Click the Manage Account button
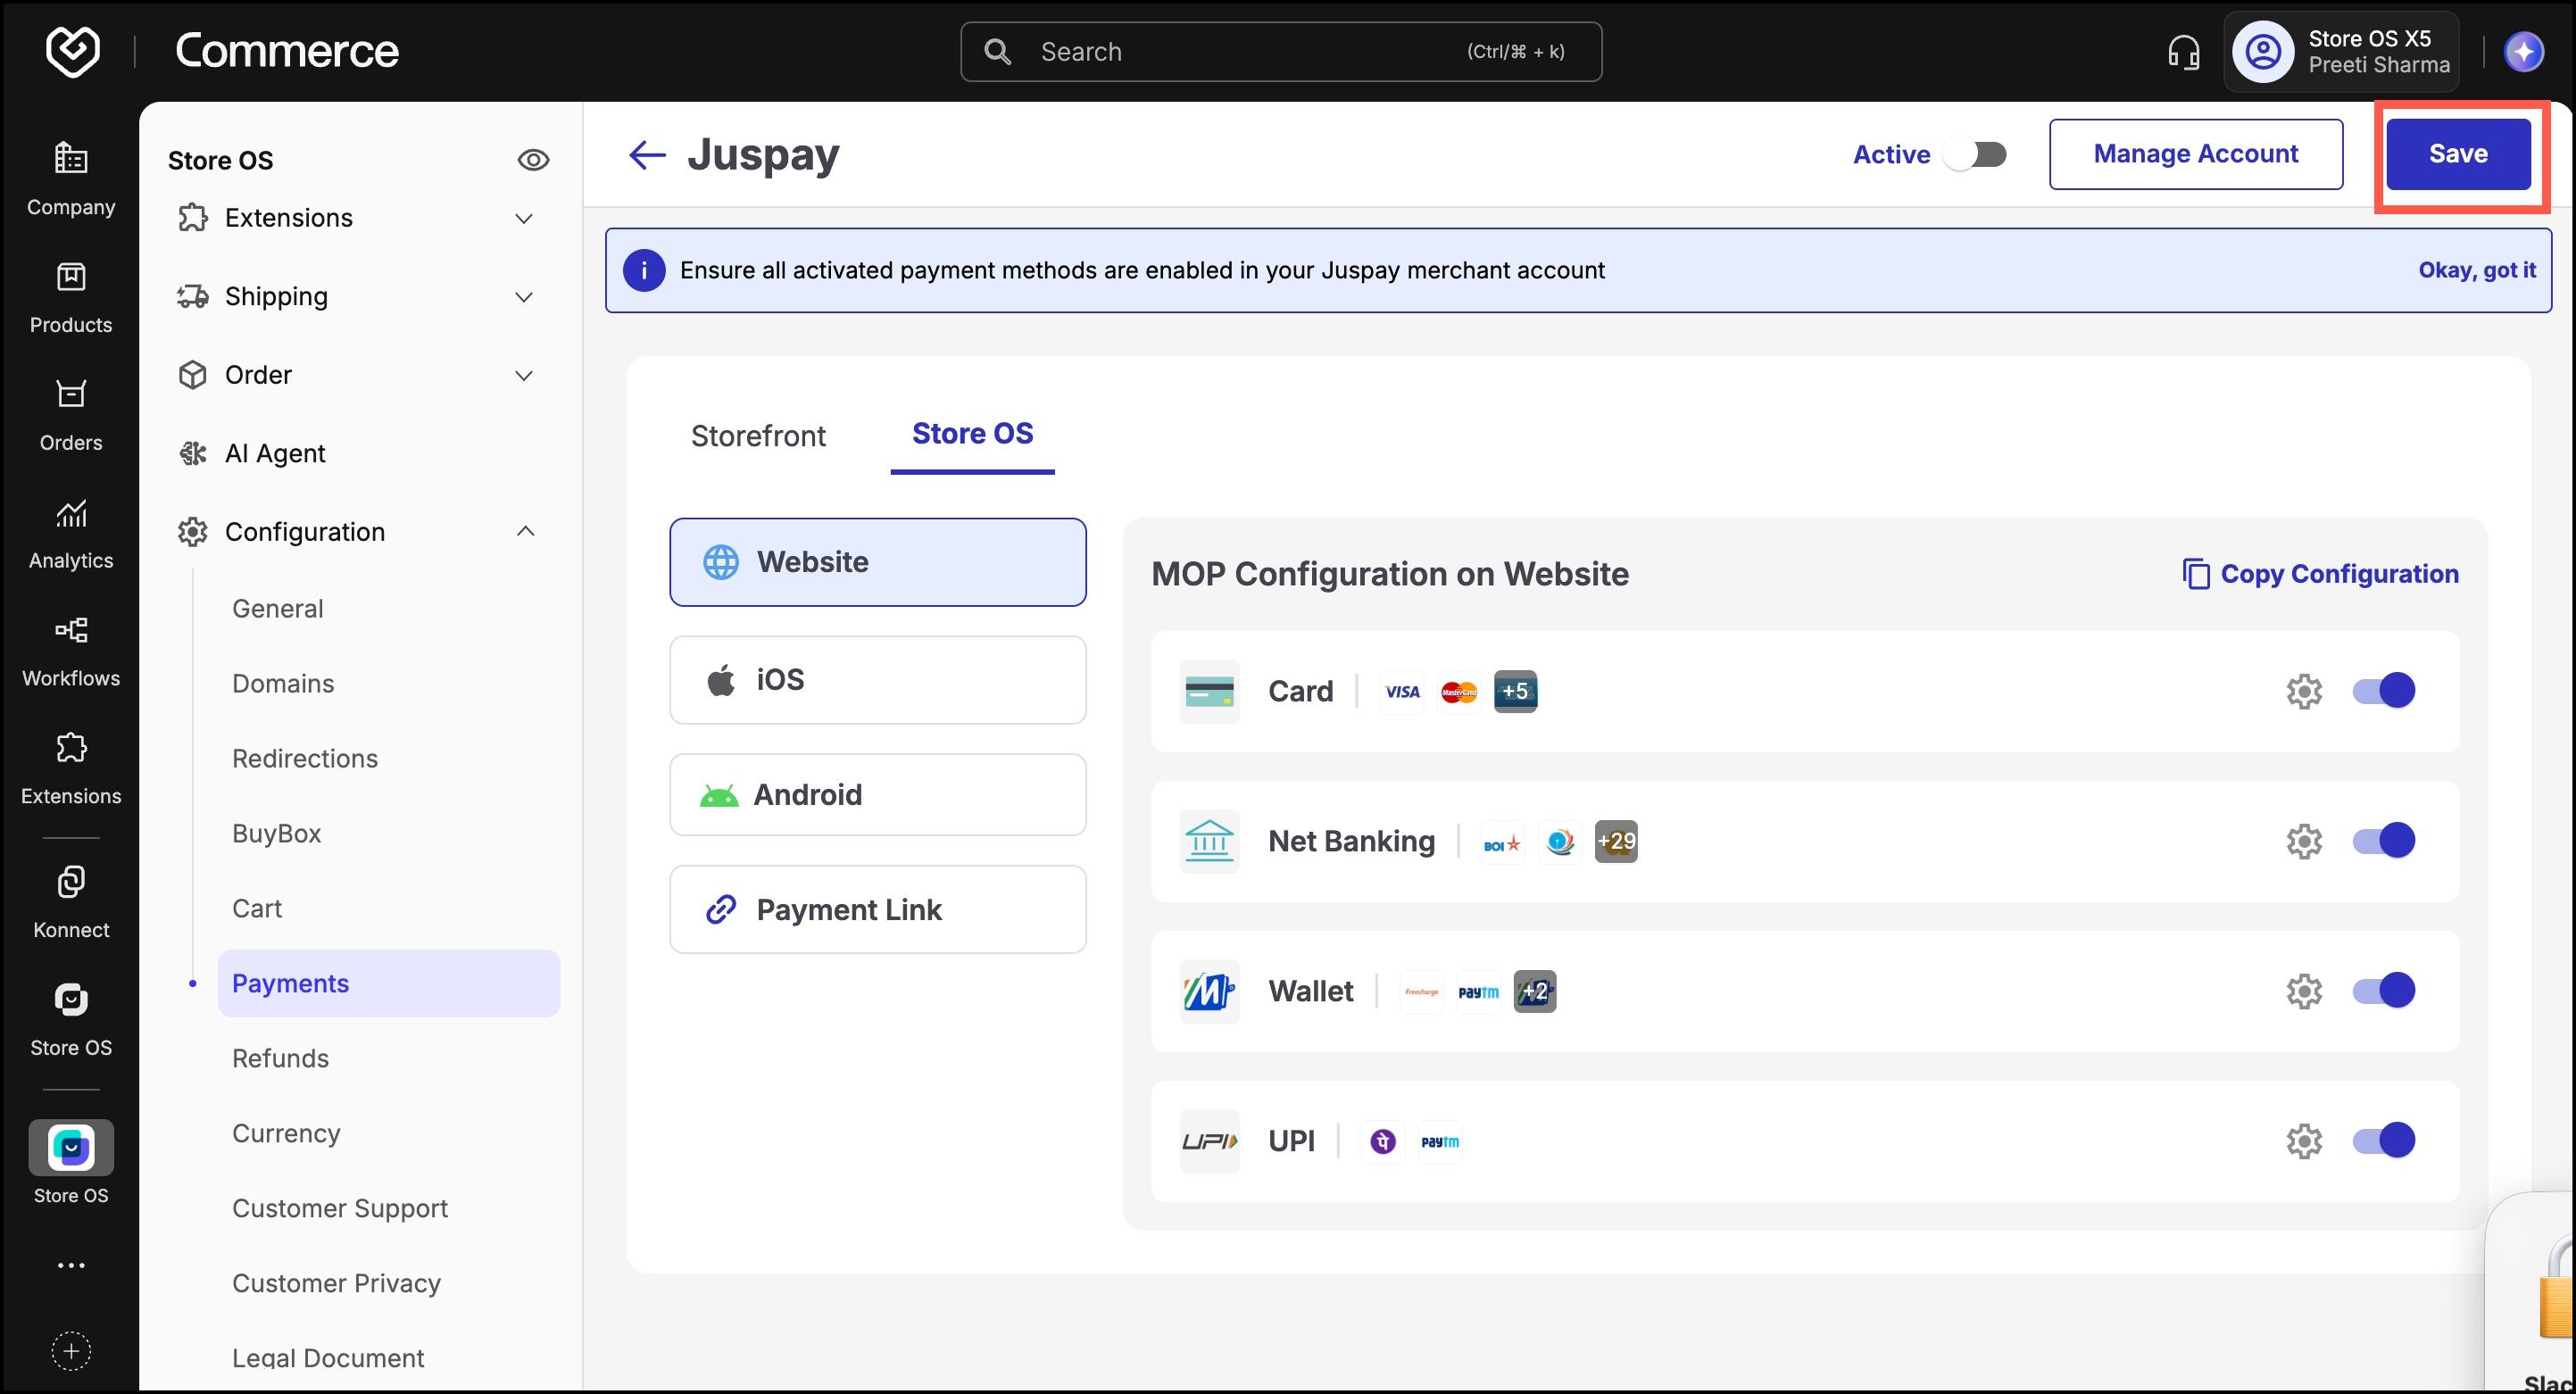Screen dimensions: 2576x1394 (x=2196, y=154)
